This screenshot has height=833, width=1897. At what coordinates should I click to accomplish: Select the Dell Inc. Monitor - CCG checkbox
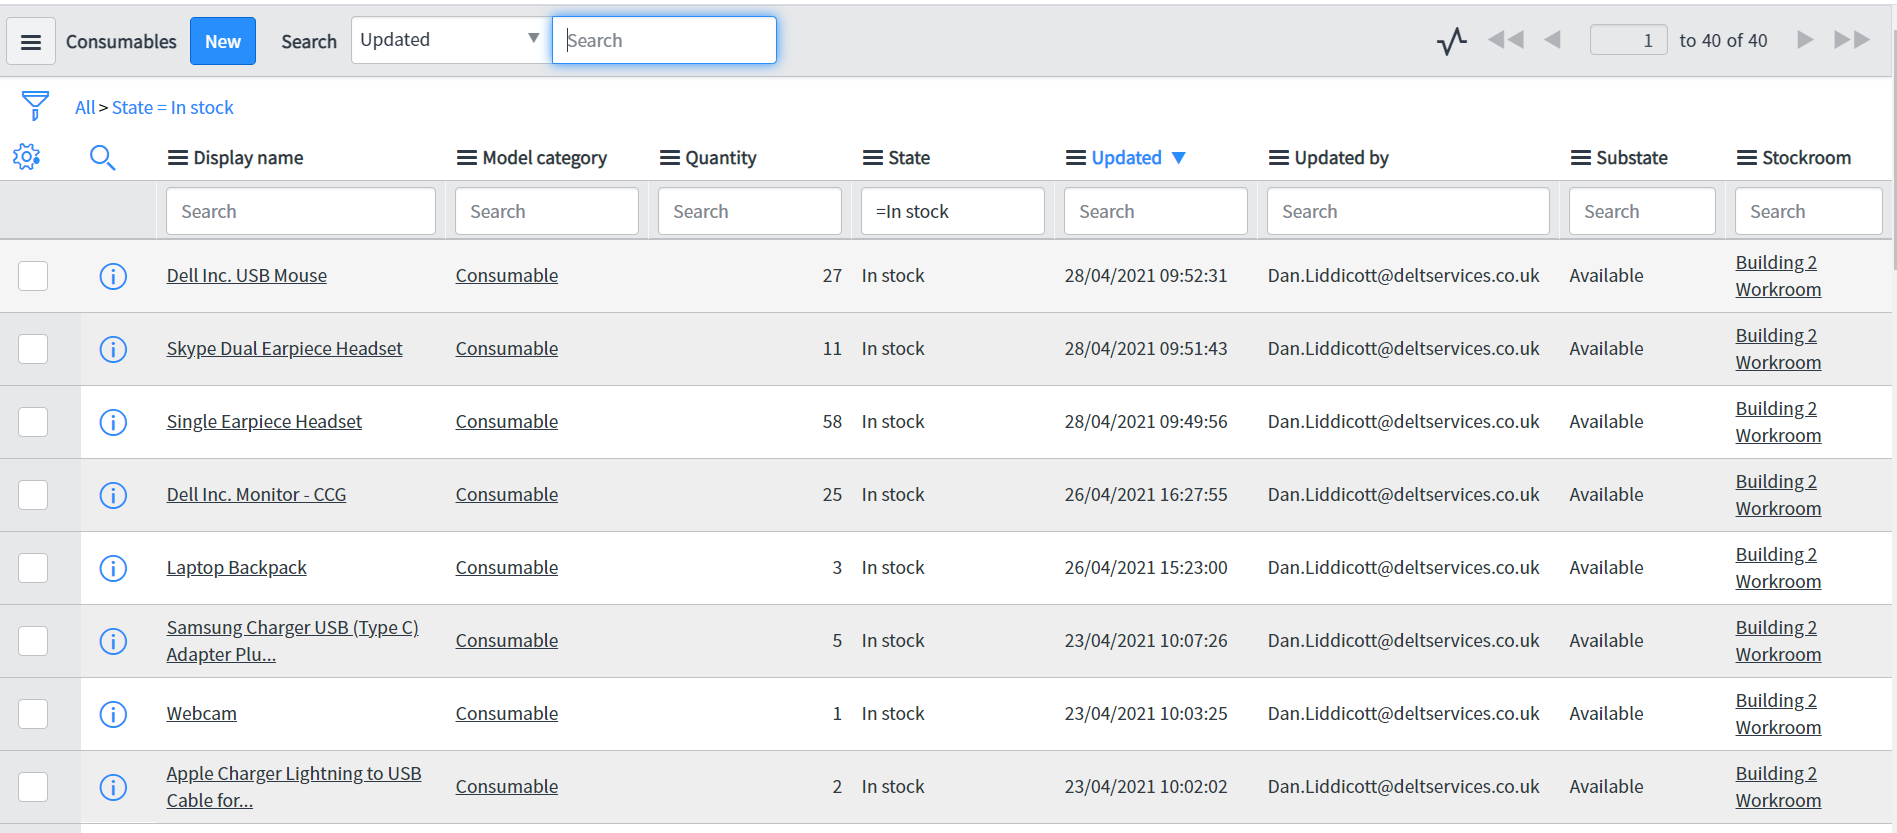click(x=33, y=495)
